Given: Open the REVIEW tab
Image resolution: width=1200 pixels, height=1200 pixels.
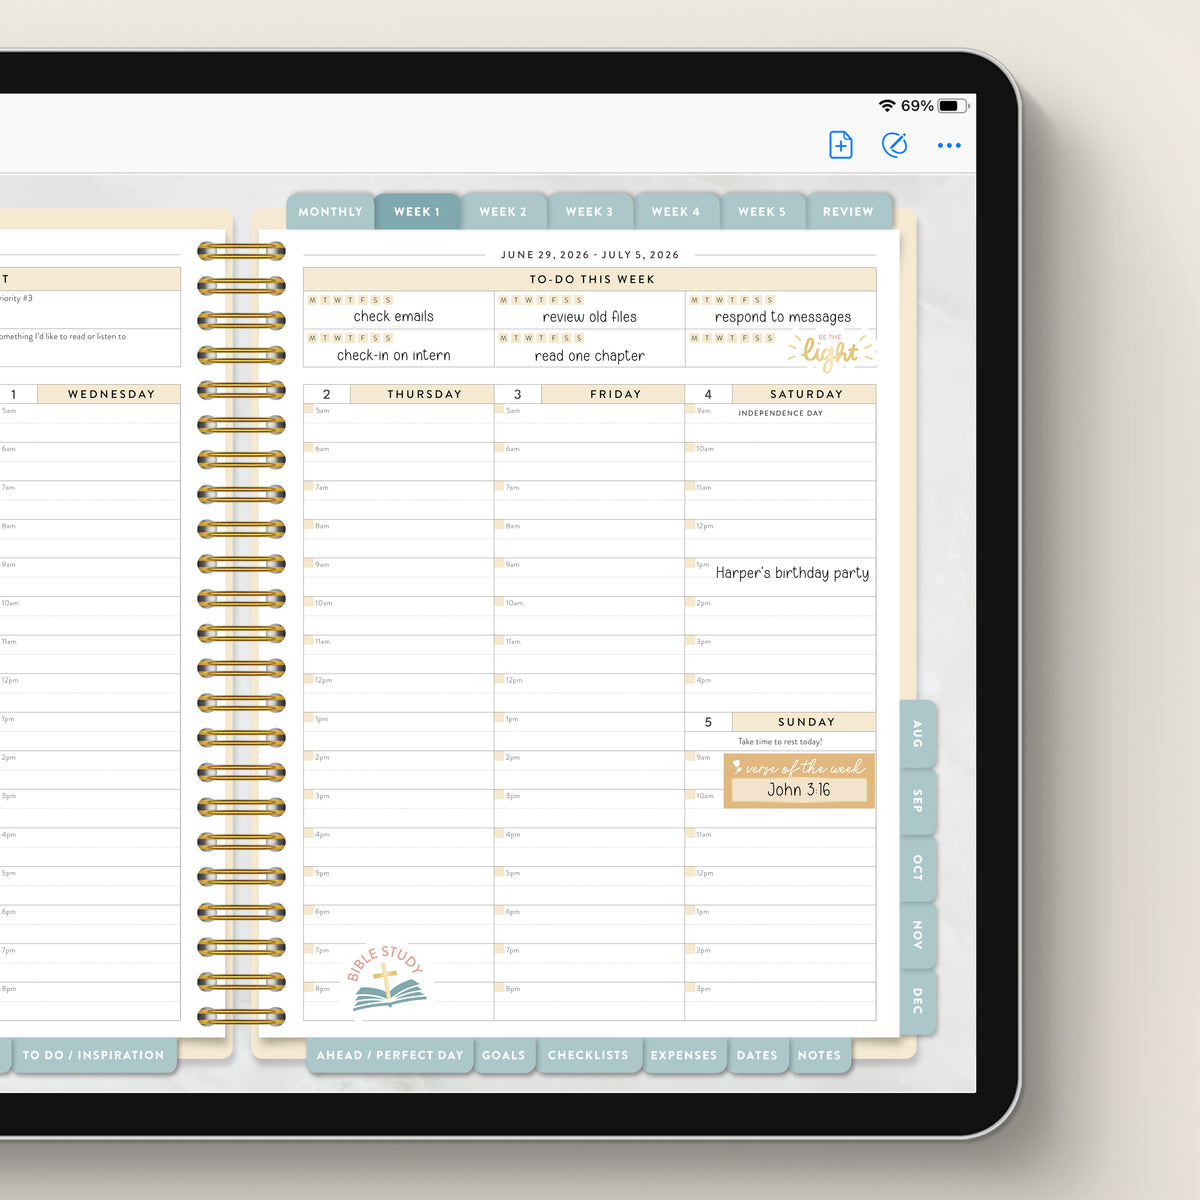Looking at the screenshot, I should click(x=848, y=211).
